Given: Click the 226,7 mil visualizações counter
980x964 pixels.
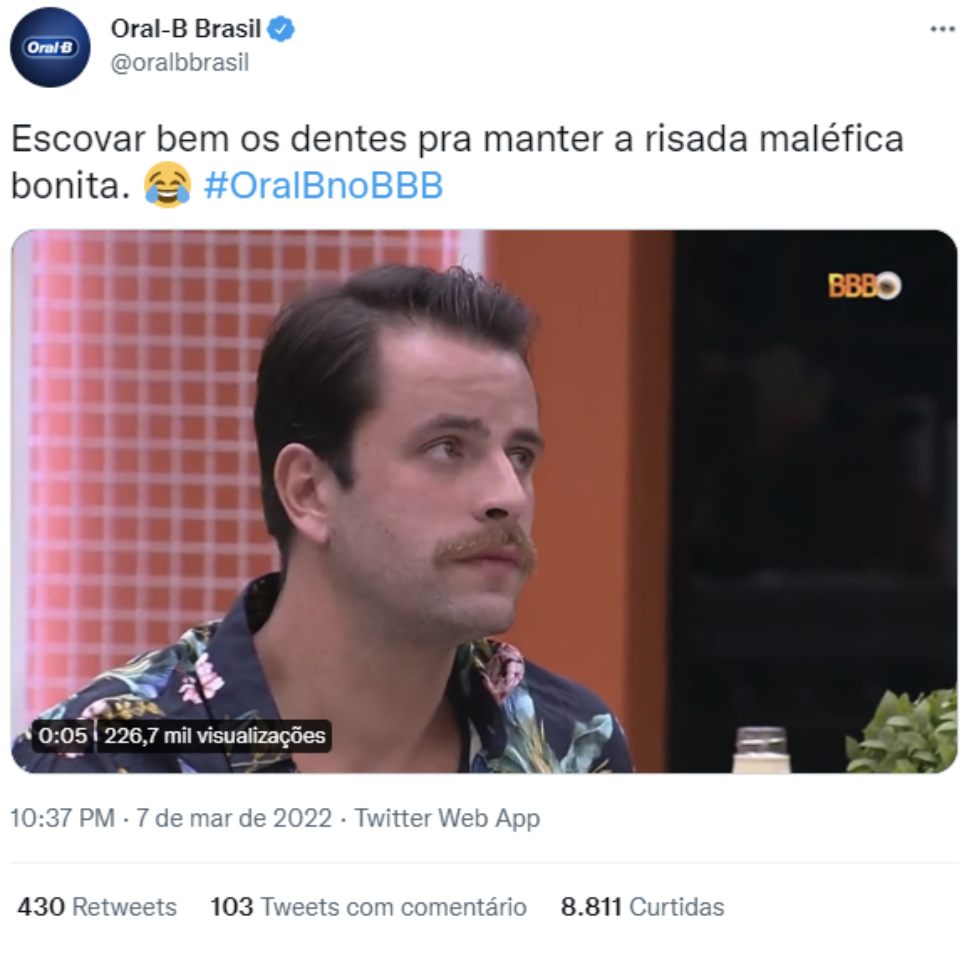Looking at the screenshot, I should point(214,735).
